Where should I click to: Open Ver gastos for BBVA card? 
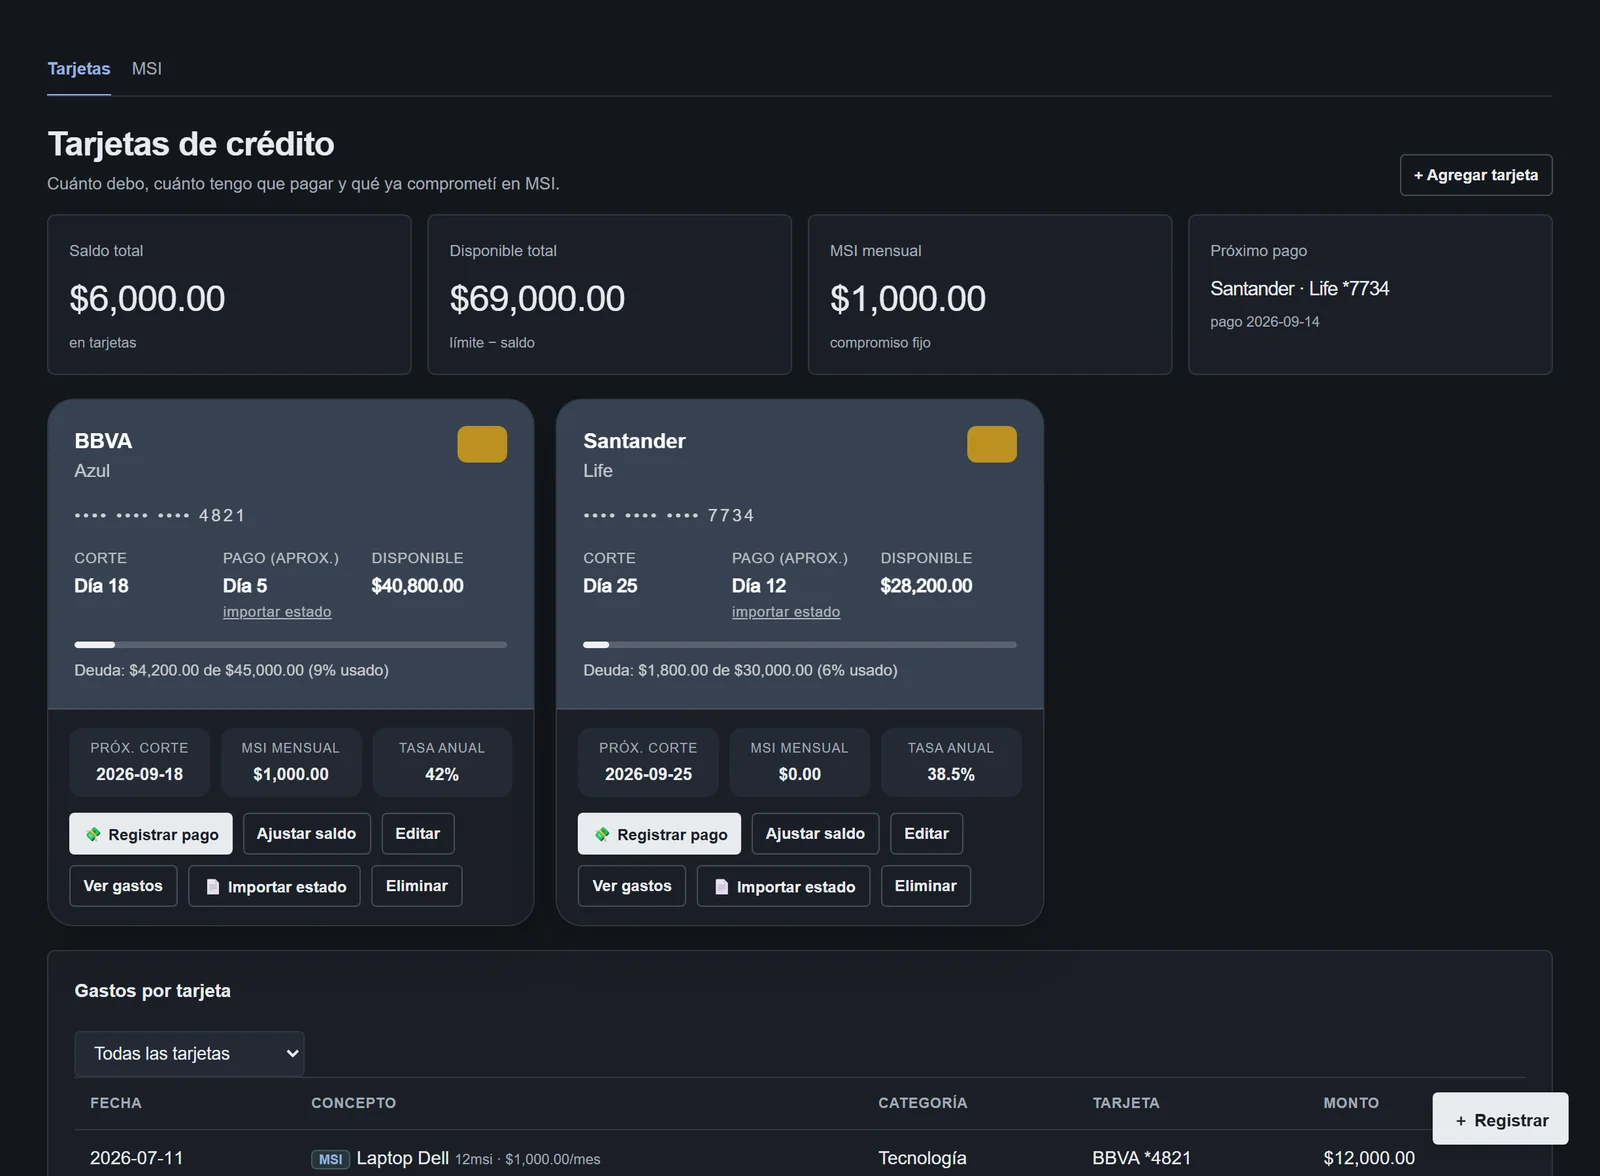[x=123, y=886]
